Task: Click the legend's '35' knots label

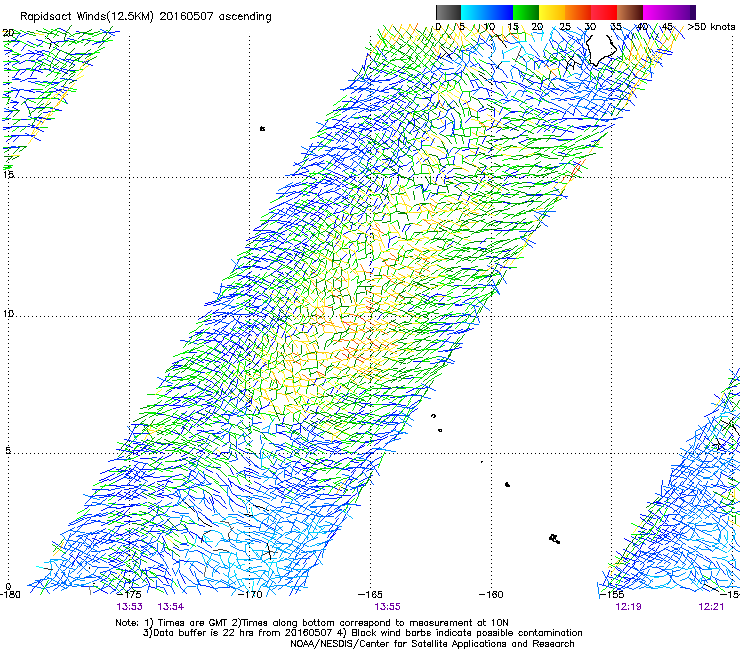Action: point(616,27)
